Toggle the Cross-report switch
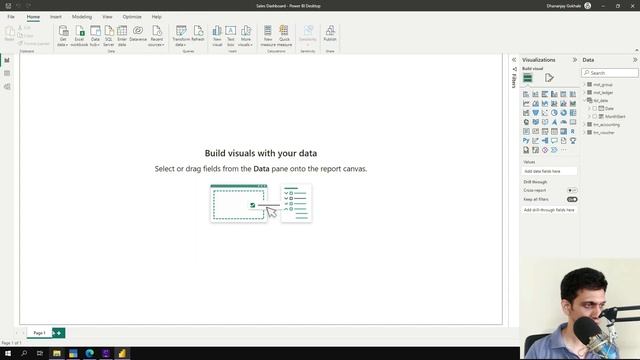Image resolution: width=640 pixels, height=360 pixels. point(572,190)
